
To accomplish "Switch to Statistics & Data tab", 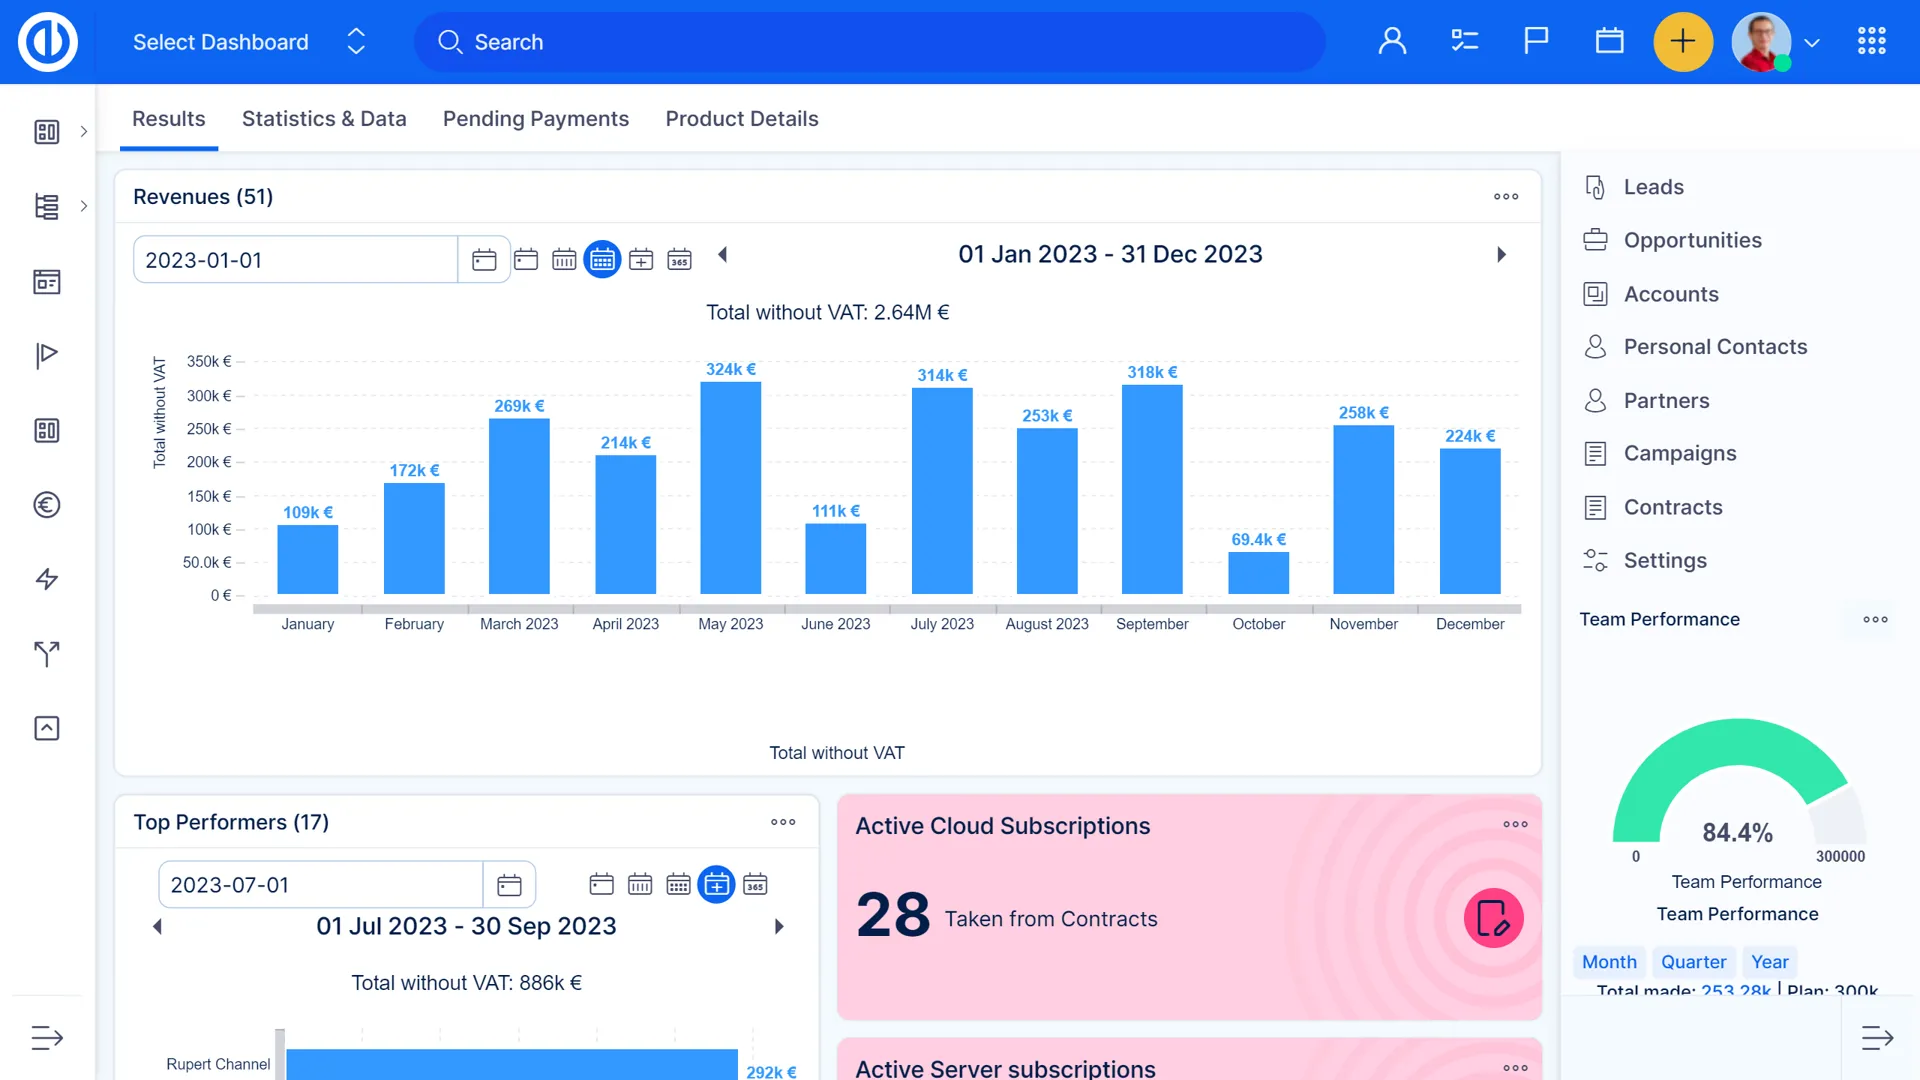I will tap(324, 119).
